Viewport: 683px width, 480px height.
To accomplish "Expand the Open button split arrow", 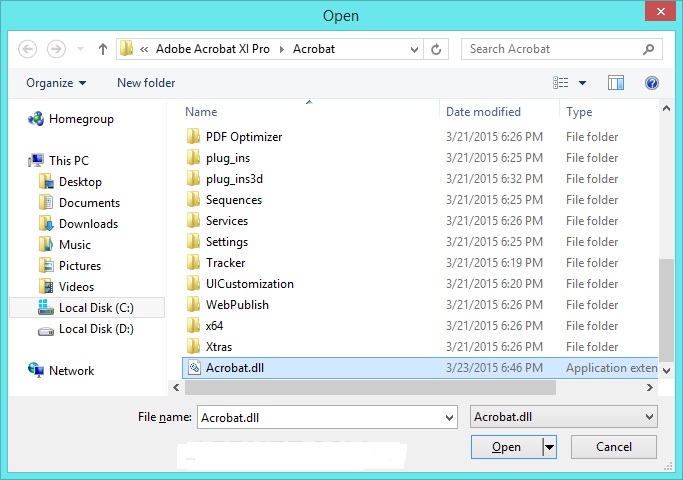I will click(549, 447).
